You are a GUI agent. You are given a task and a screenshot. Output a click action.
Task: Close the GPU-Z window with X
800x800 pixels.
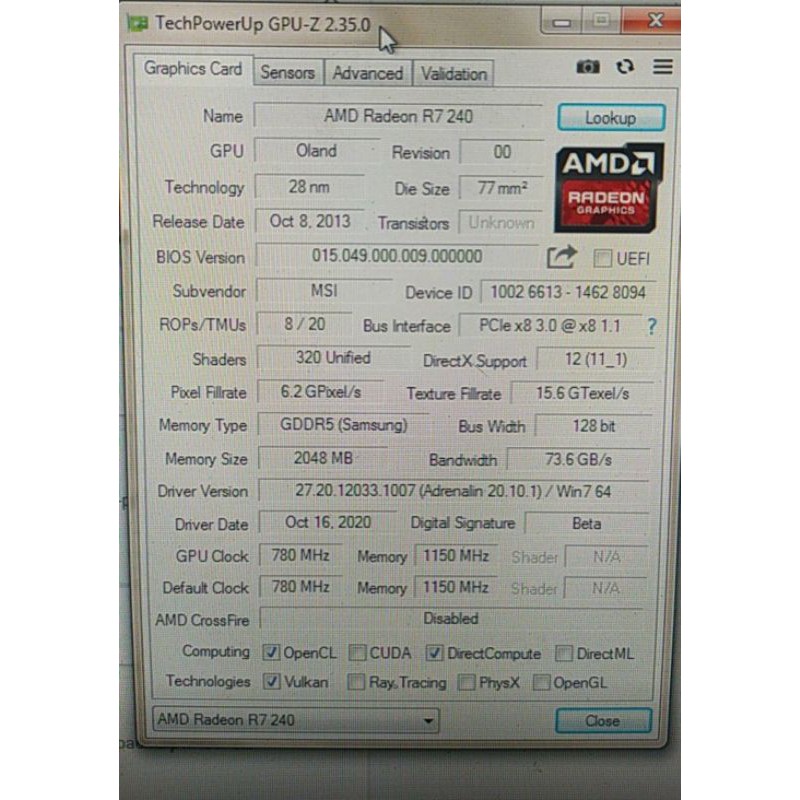pos(652,20)
